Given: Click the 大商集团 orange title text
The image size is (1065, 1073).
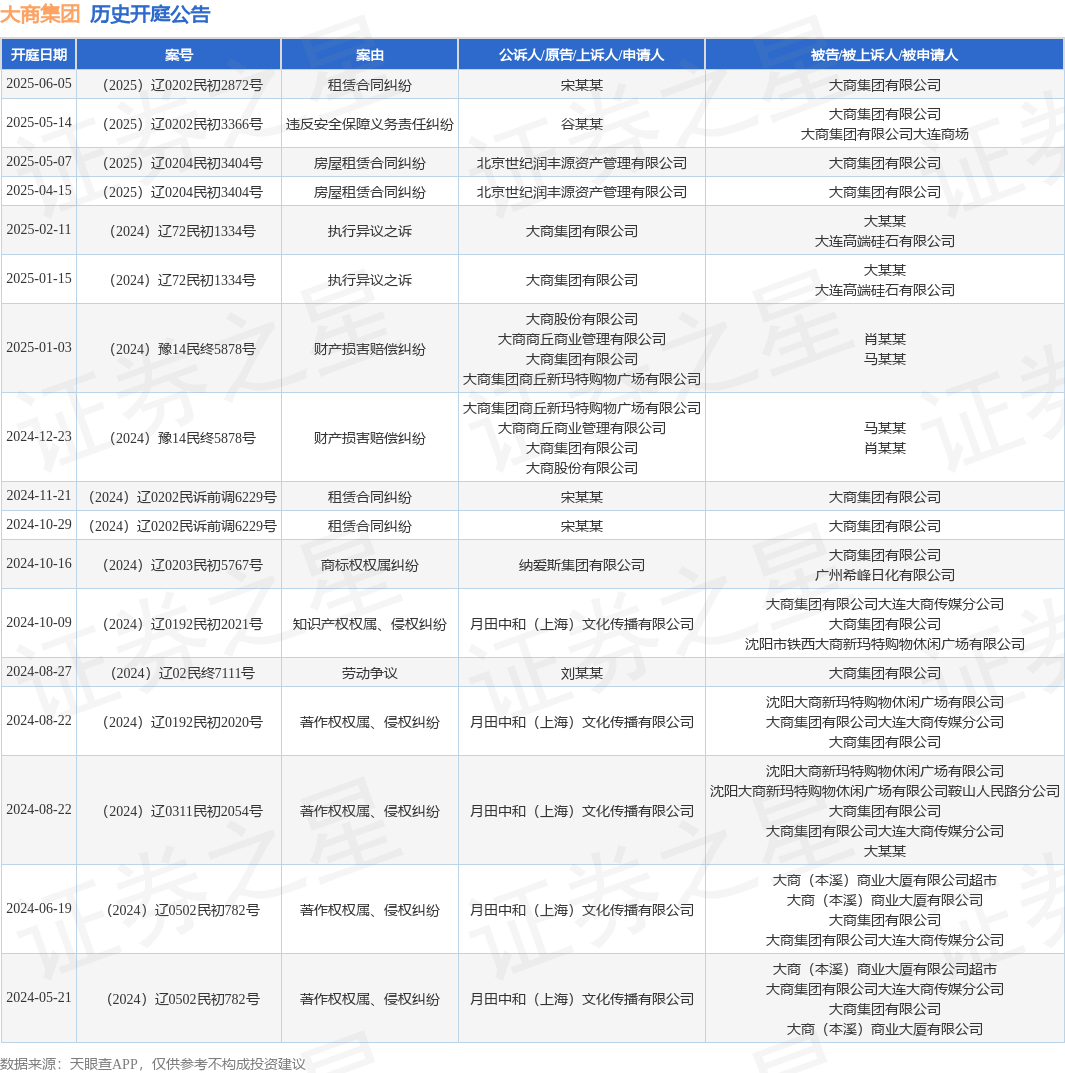Looking at the screenshot, I should pos(40,14).
